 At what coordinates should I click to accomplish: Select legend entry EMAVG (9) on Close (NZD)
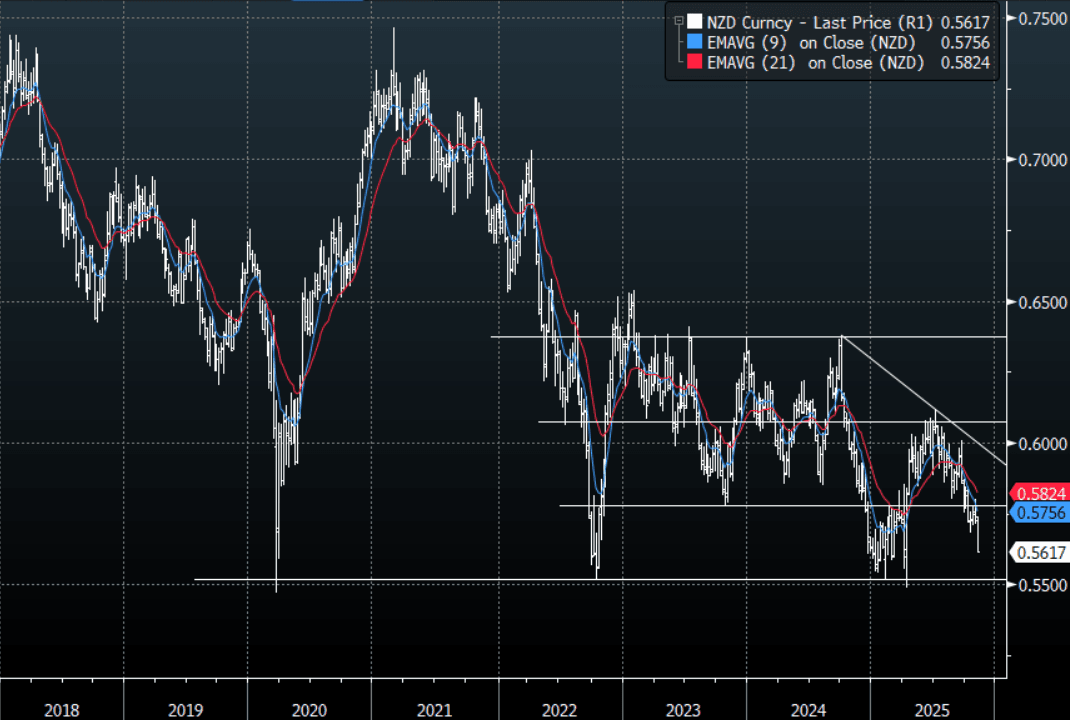point(811,43)
